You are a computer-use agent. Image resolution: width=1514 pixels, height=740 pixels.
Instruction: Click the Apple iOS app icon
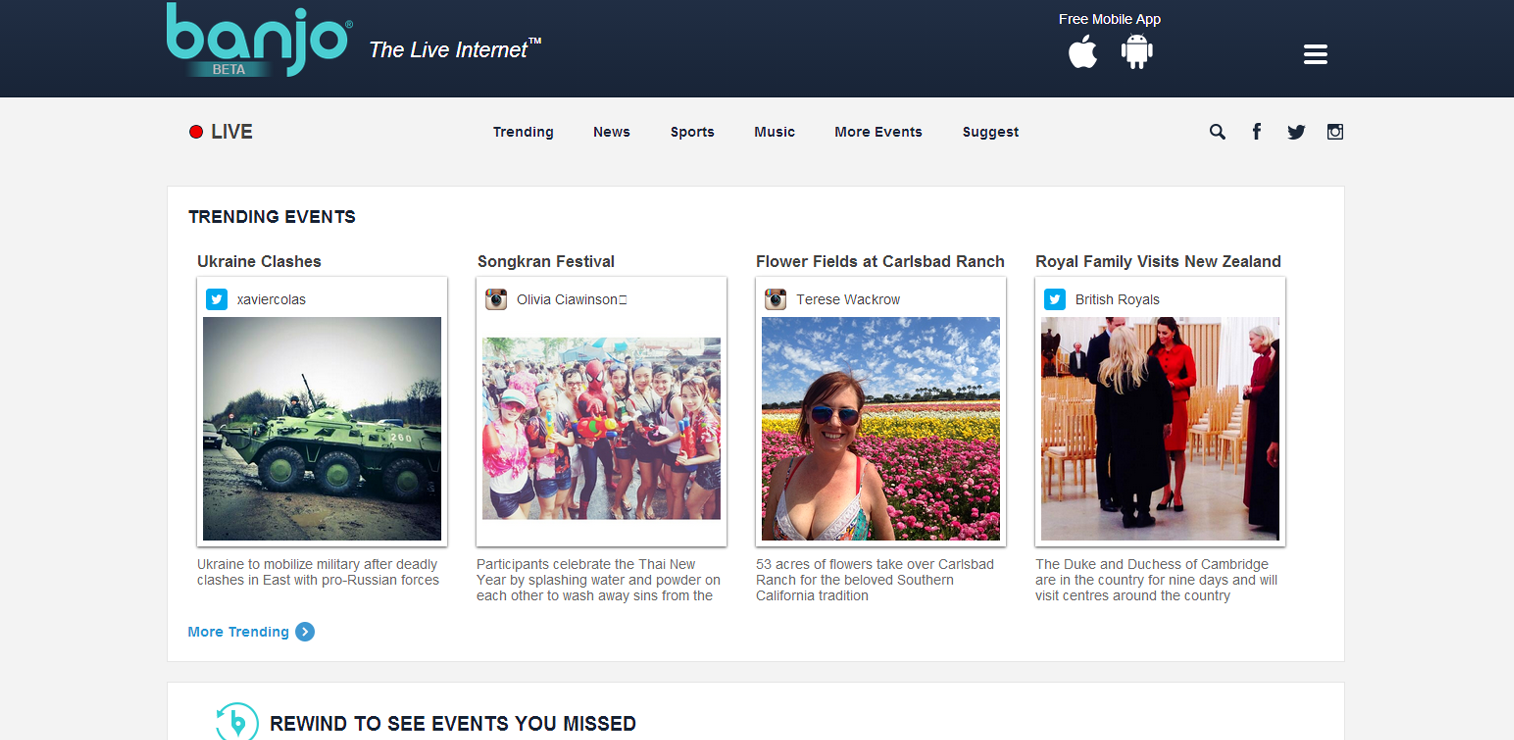click(1082, 52)
